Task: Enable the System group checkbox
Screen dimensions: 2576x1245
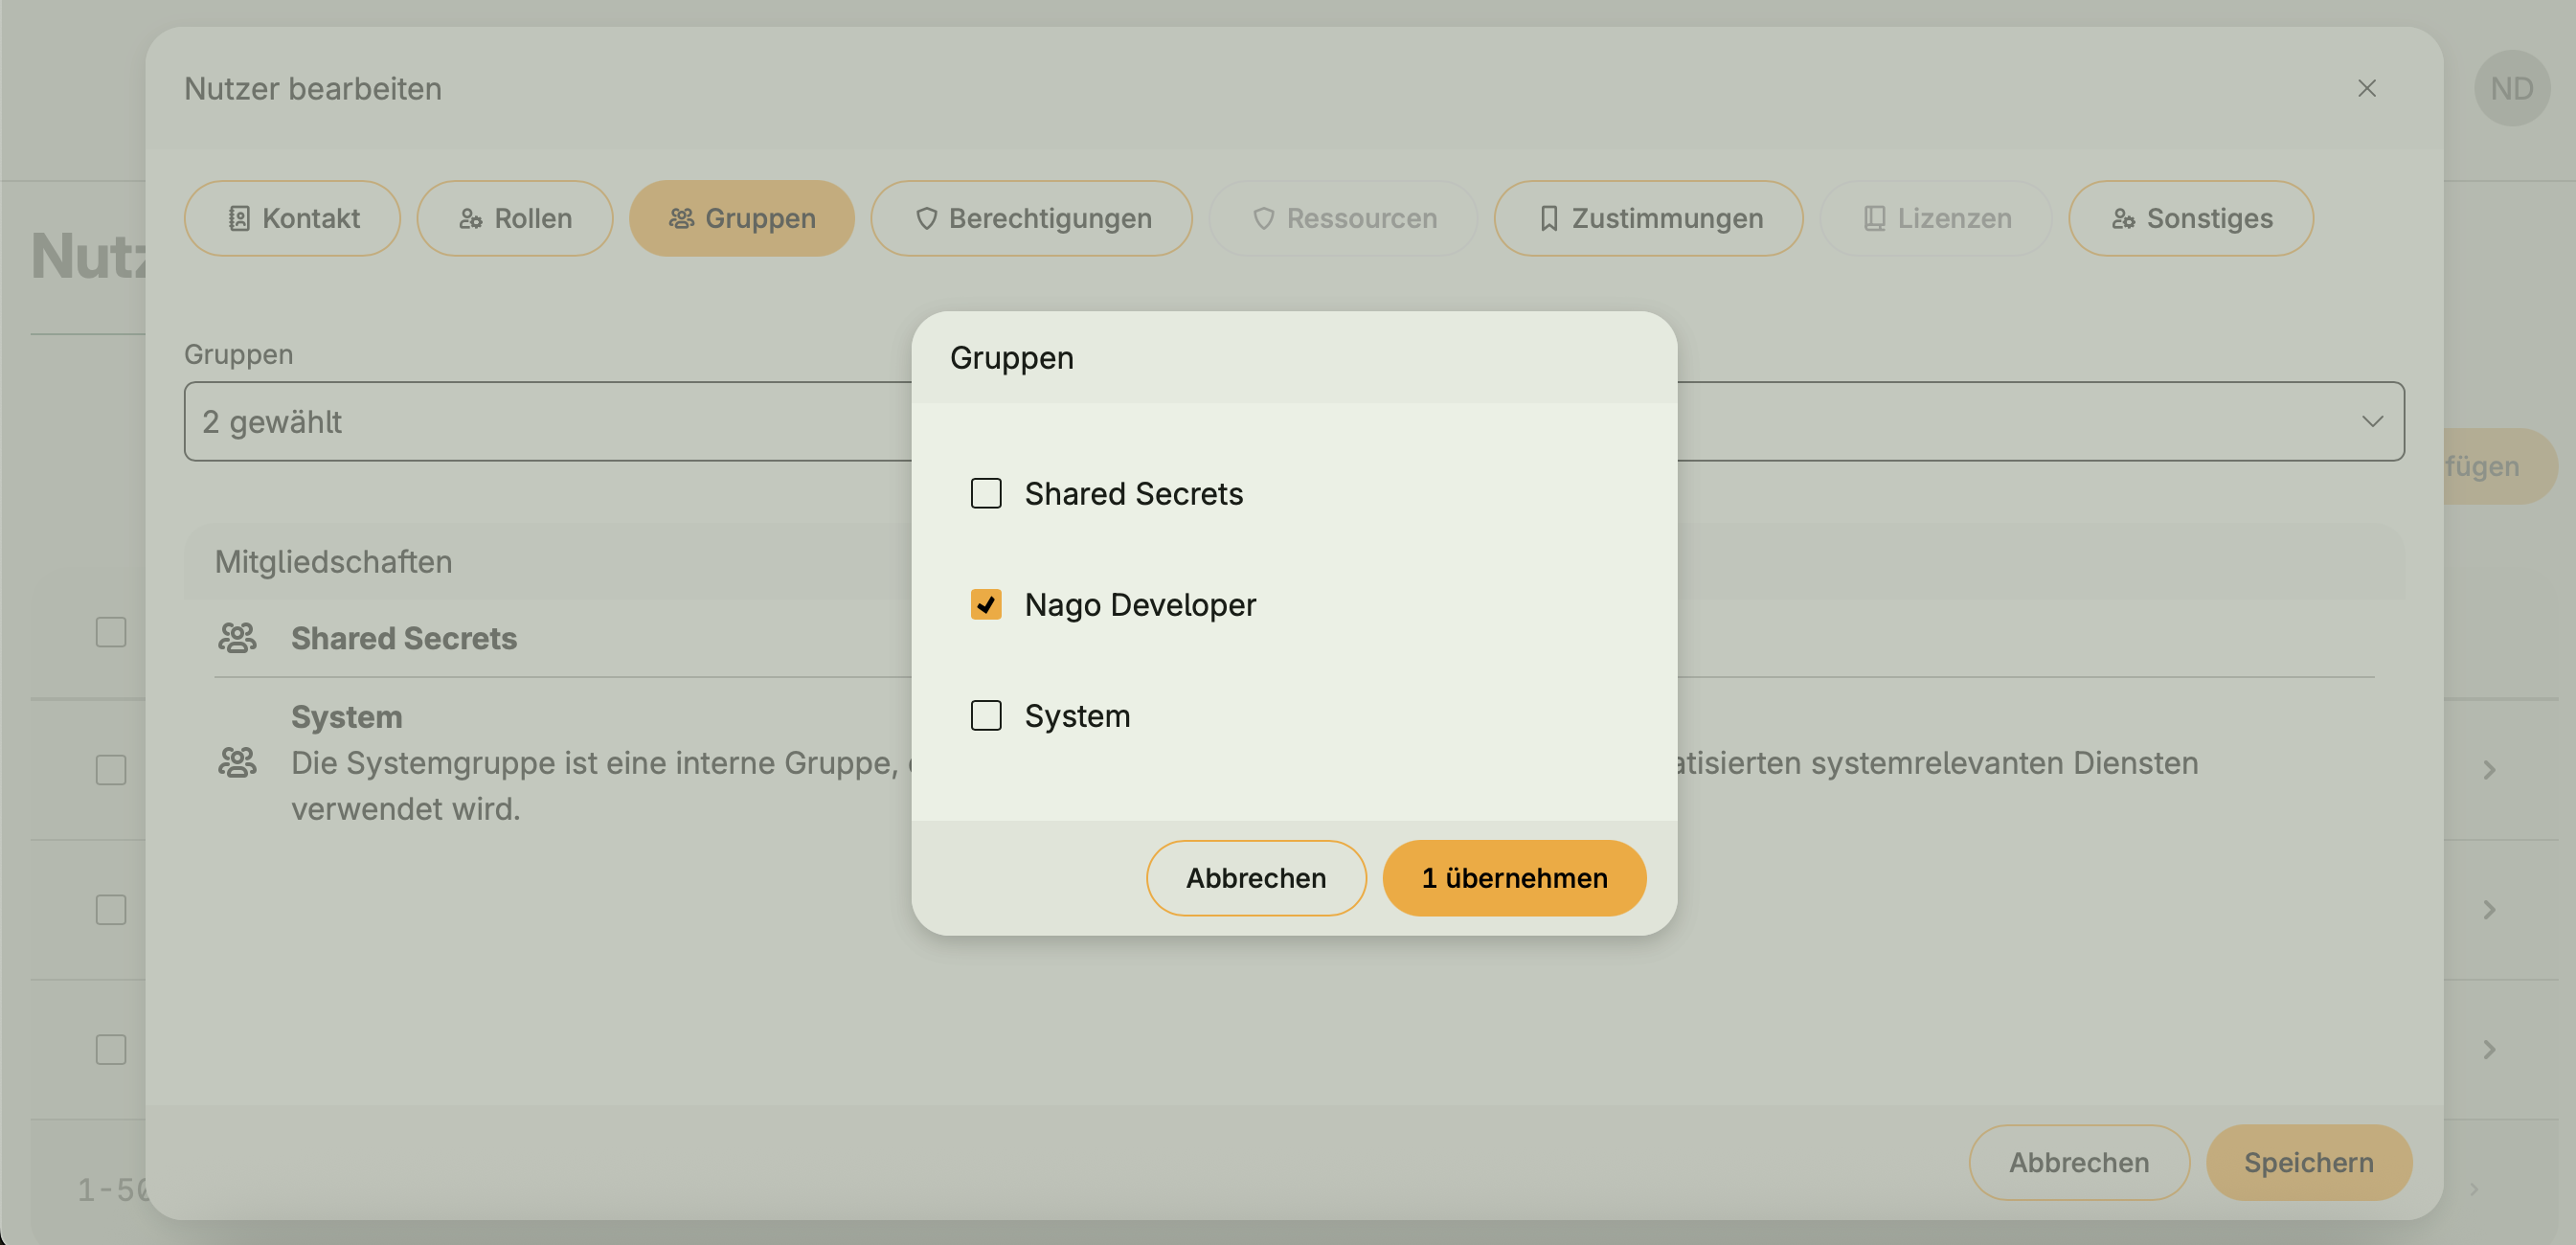Action: click(x=986, y=715)
